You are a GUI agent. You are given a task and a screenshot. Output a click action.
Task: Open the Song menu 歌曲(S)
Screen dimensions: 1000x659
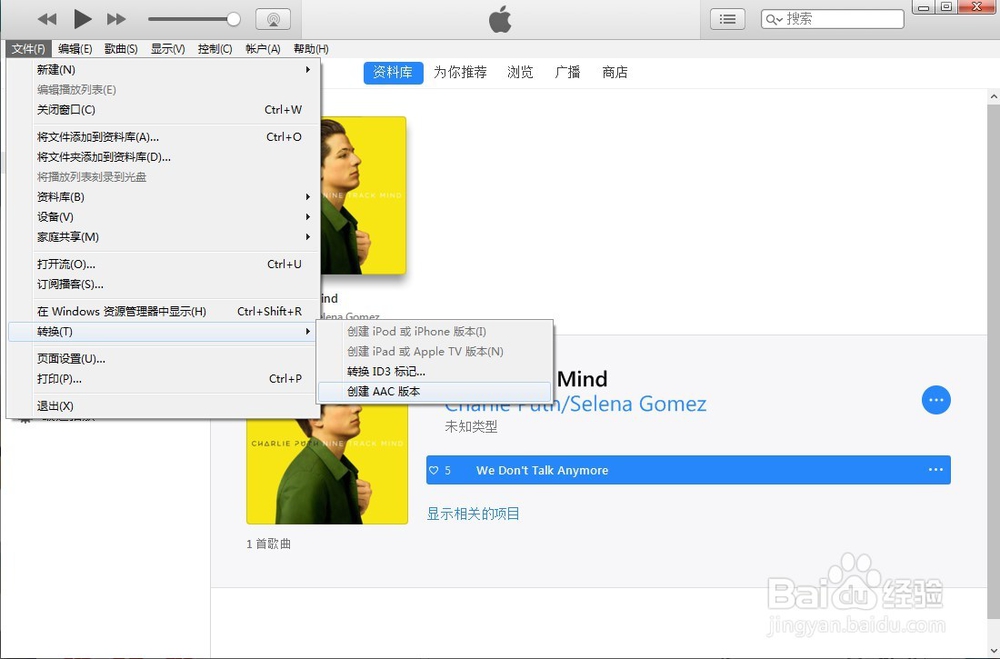click(121, 48)
